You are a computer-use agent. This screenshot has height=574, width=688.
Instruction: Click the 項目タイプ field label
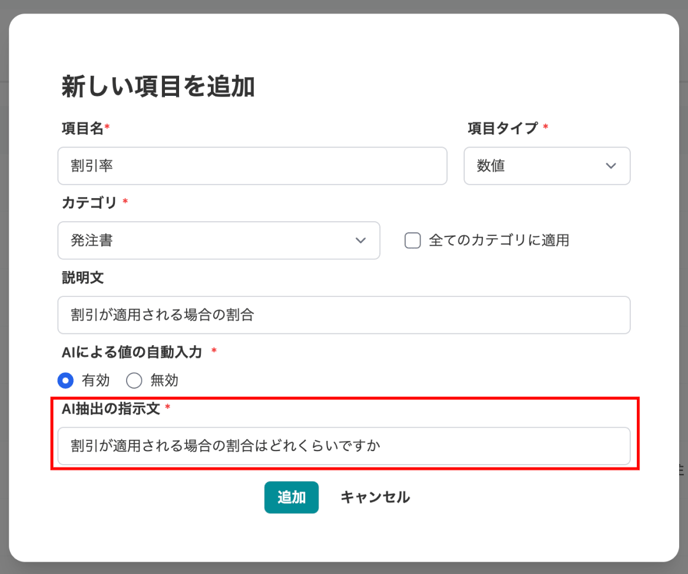(x=502, y=128)
